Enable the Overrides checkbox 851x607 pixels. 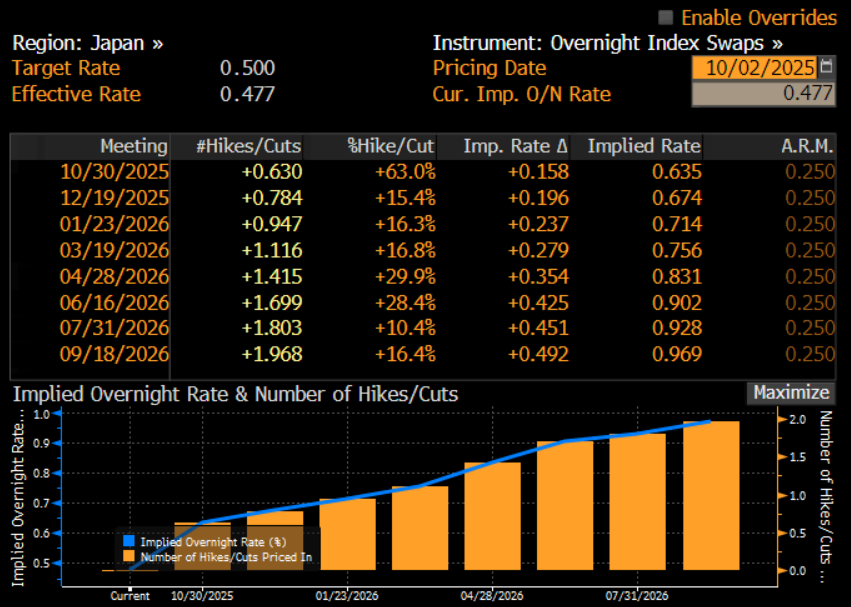tap(666, 18)
